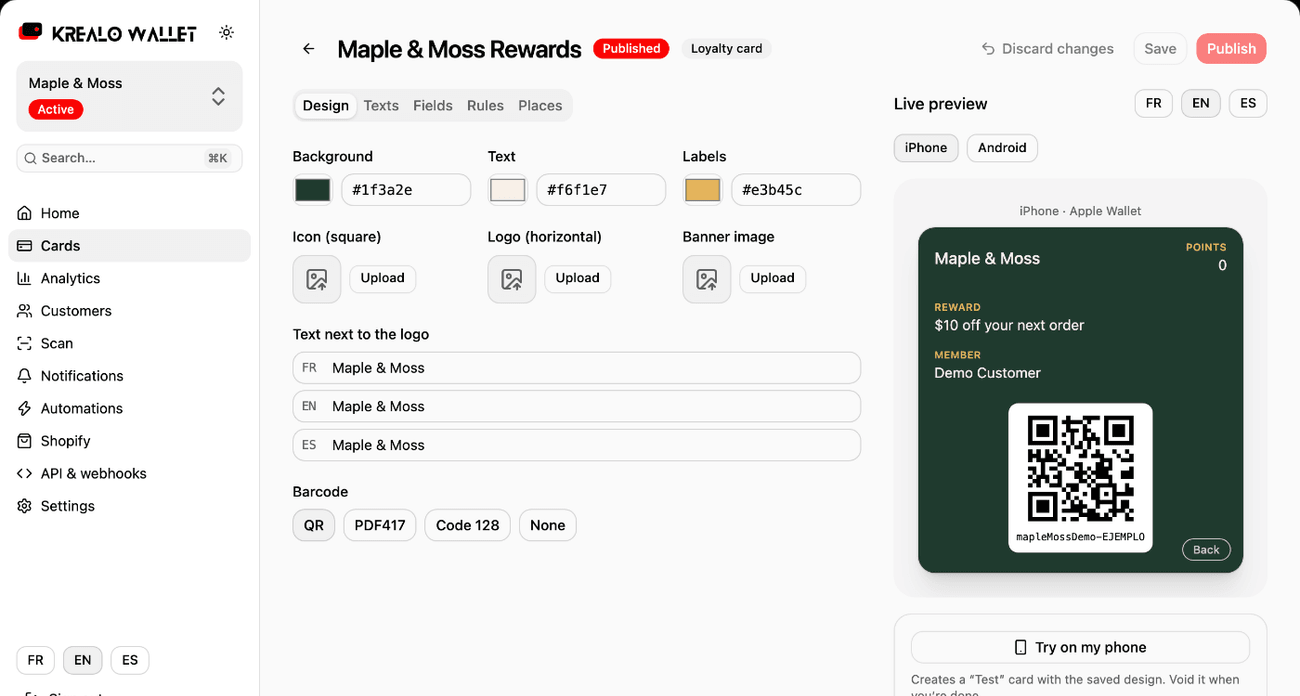The width and height of the screenshot is (1300, 696).
Task: Set live preview language to FR
Action: [x=1154, y=103]
